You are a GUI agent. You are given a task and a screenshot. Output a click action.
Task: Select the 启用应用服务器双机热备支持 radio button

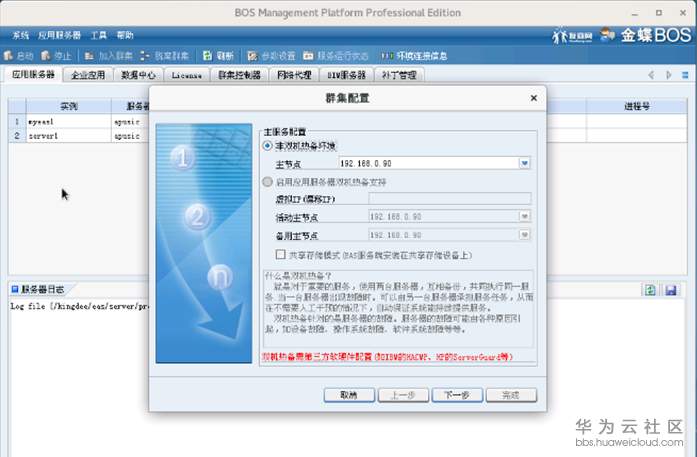coord(267,182)
